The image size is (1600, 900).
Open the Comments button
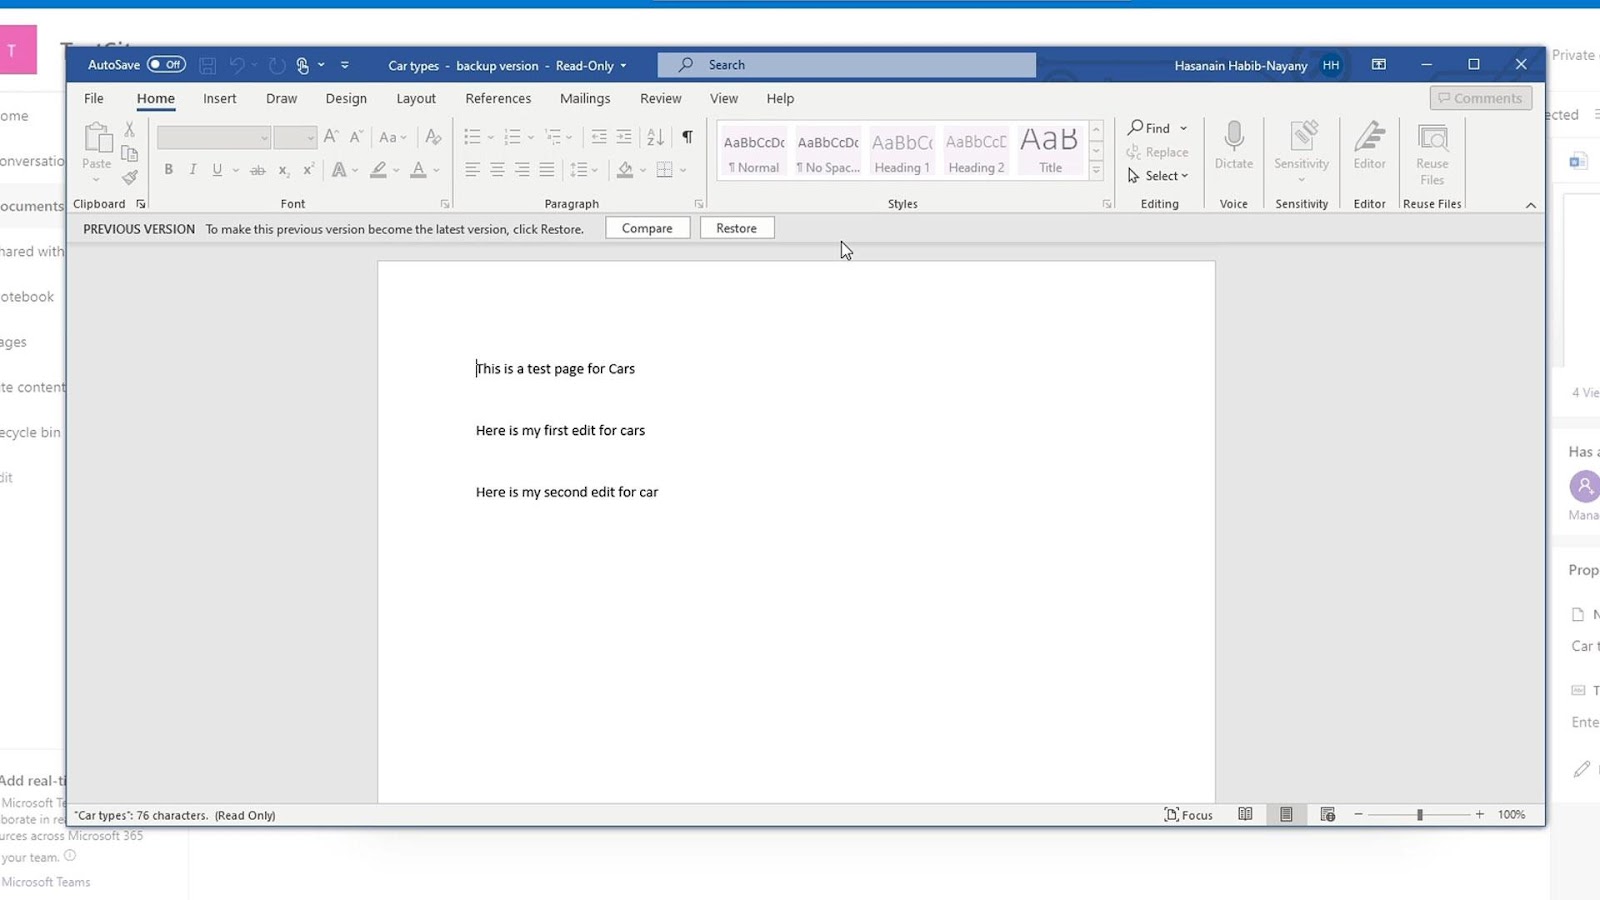[1480, 98]
